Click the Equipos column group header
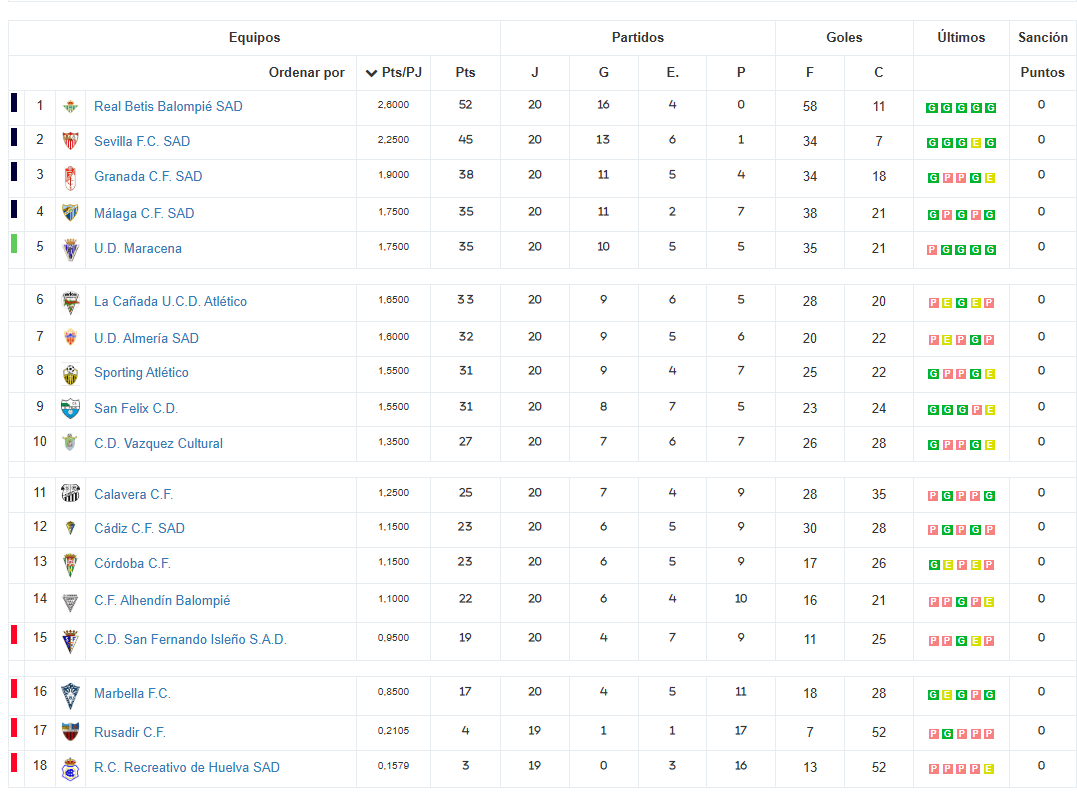The image size is (1077, 794). tap(255, 38)
